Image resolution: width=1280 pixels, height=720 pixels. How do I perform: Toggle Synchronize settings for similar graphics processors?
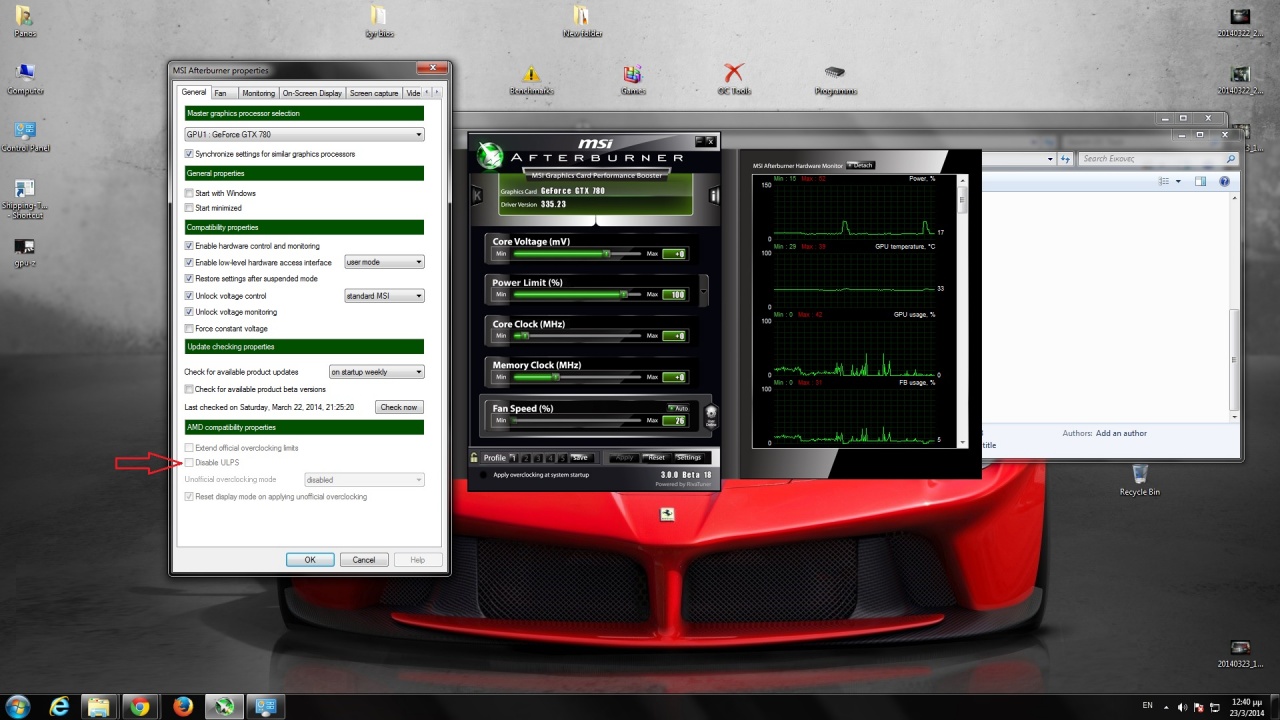tap(189, 154)
